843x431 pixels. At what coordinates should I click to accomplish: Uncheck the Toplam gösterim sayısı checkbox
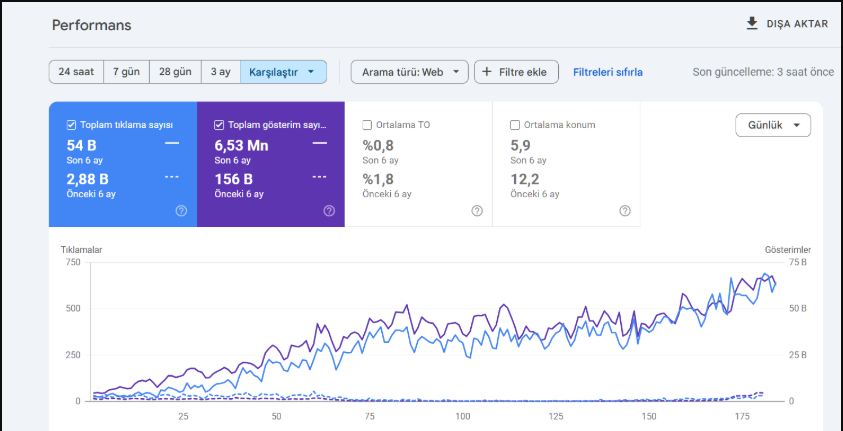point(219,125)
